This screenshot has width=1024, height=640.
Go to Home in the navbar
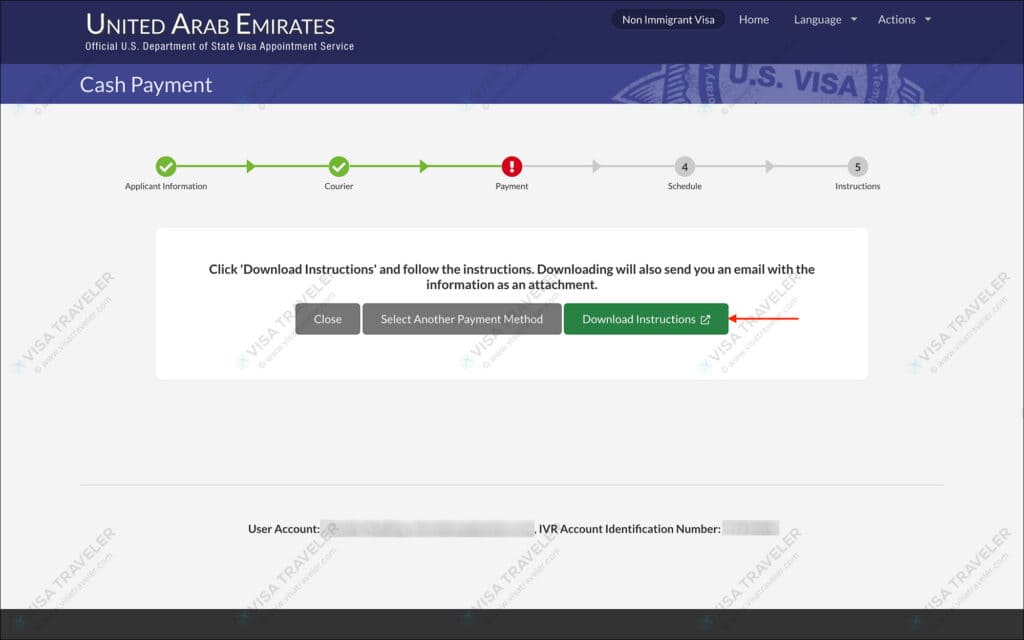point(754,20)
